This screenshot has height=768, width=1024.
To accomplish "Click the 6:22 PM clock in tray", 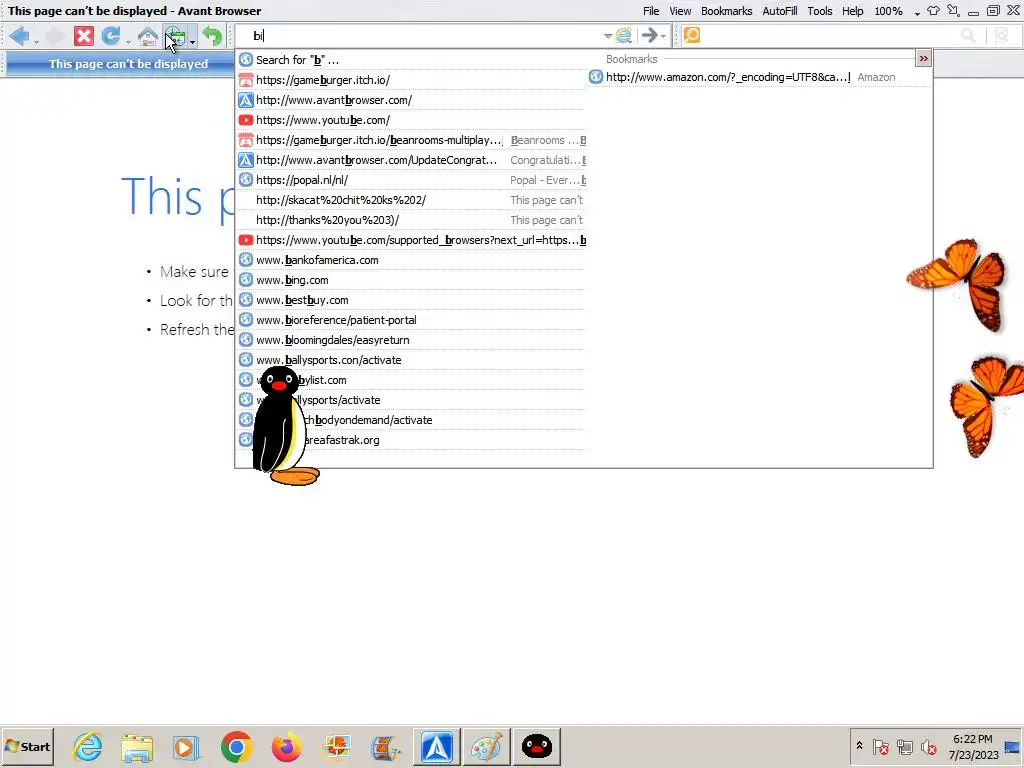I will point(972,739).
